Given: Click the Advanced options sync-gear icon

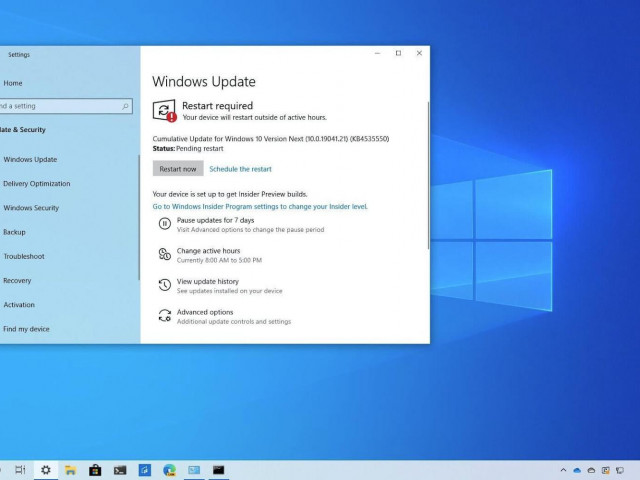Looking at the screenshot, I should 164,316.
